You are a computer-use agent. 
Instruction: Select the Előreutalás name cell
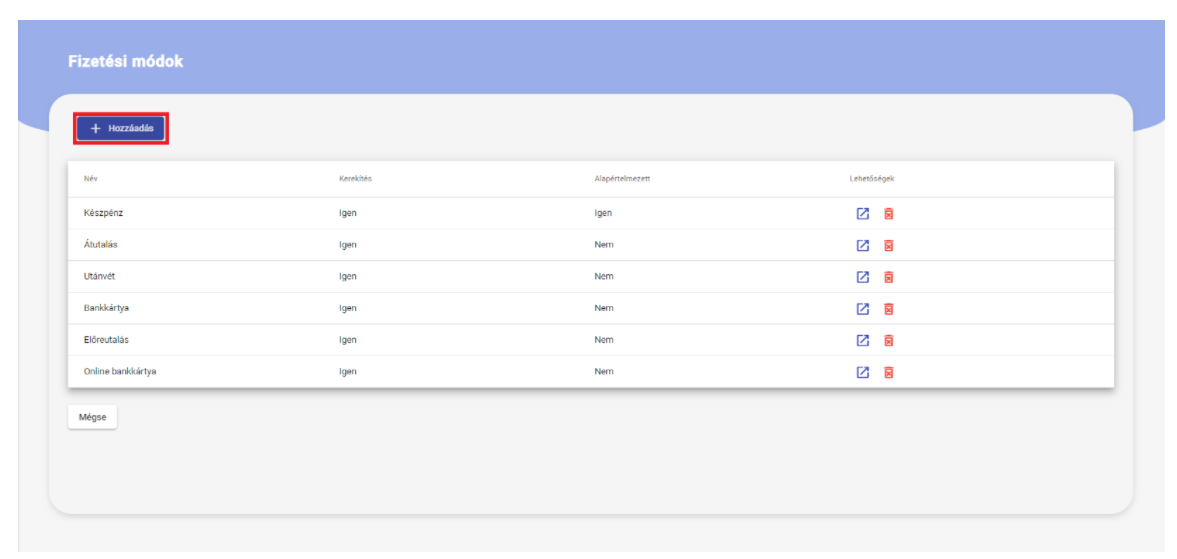tap(107, 339)
